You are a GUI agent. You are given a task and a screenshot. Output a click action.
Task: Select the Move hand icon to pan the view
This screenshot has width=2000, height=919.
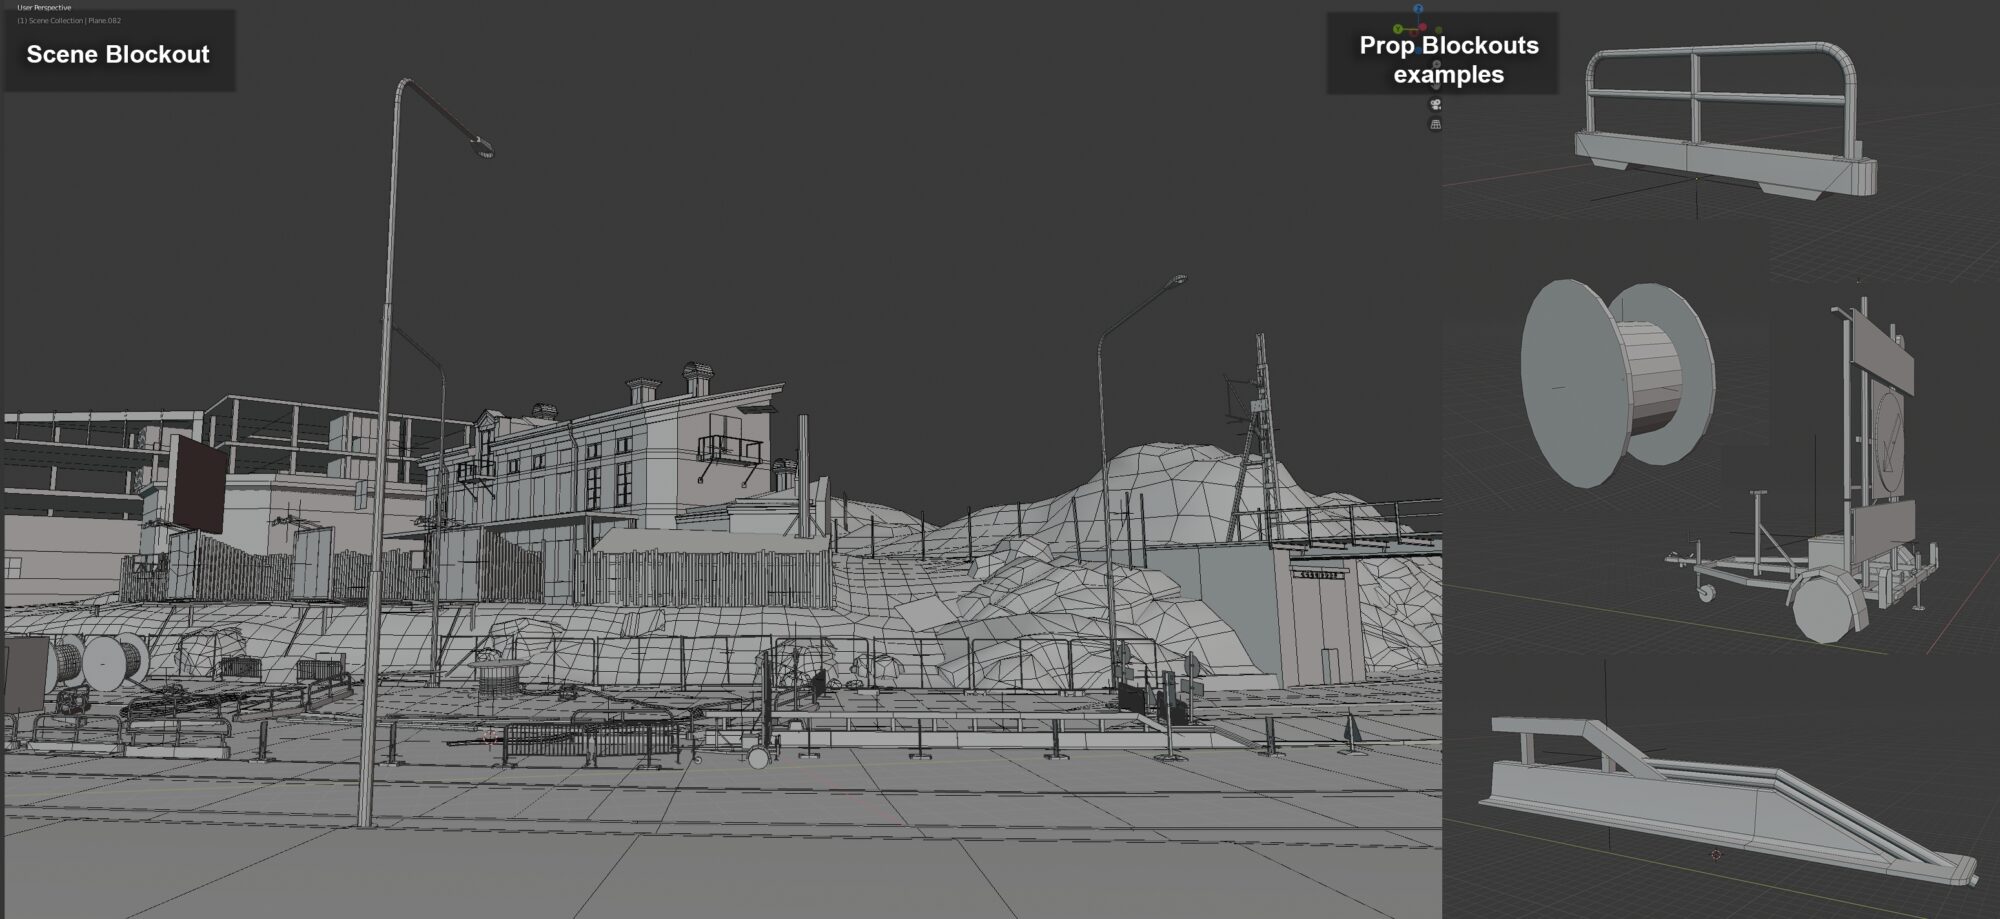coord(1436,86)
